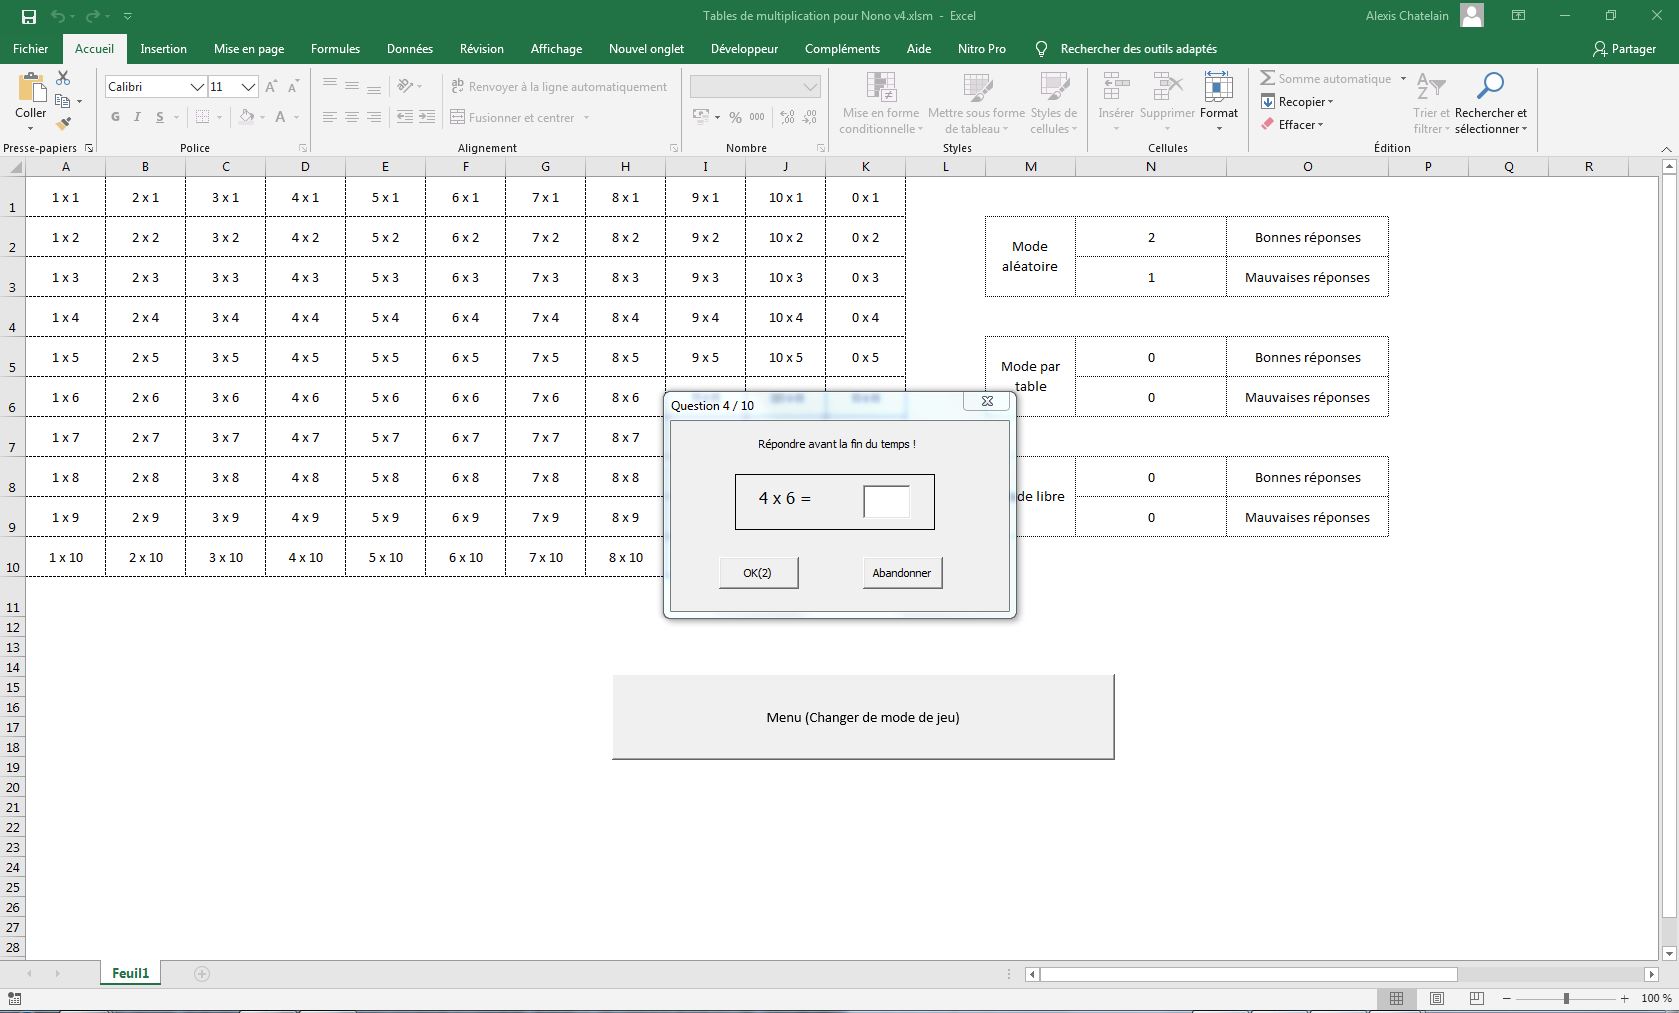1679x1013 pixels.
Task: Click the Somme automatique sigma icon
Action: pos(1267,78)
